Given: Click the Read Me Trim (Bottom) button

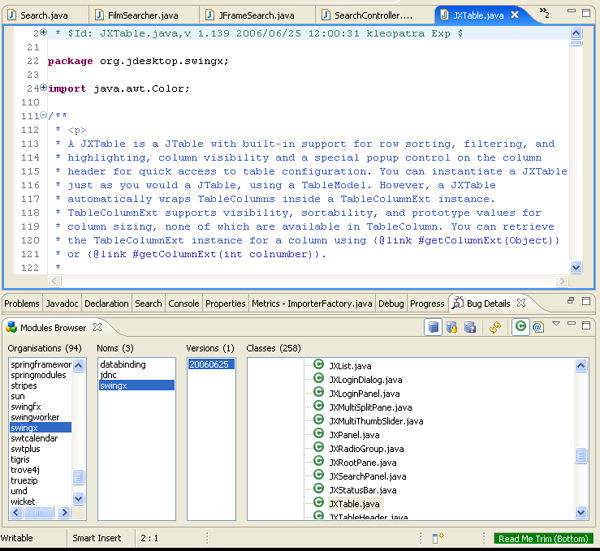Looking at the screenshot, I should point(543,538).
